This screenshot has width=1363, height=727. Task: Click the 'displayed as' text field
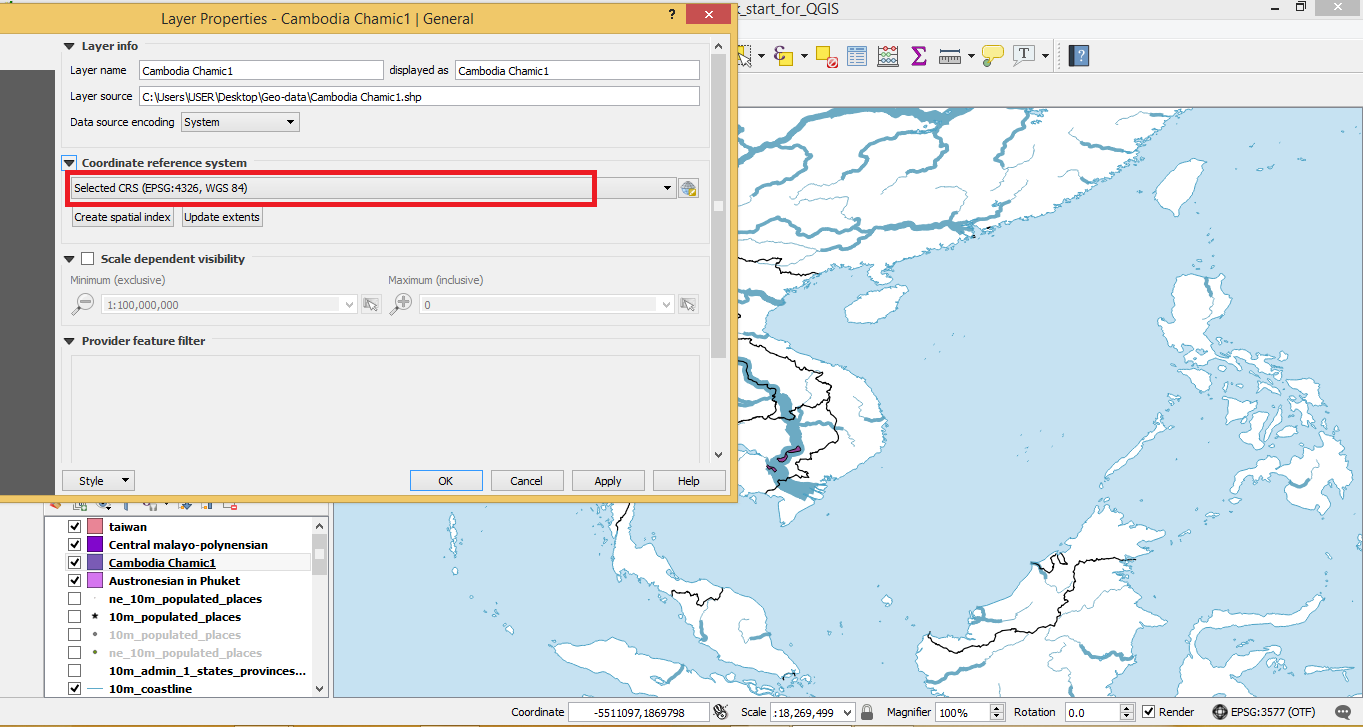577,71
